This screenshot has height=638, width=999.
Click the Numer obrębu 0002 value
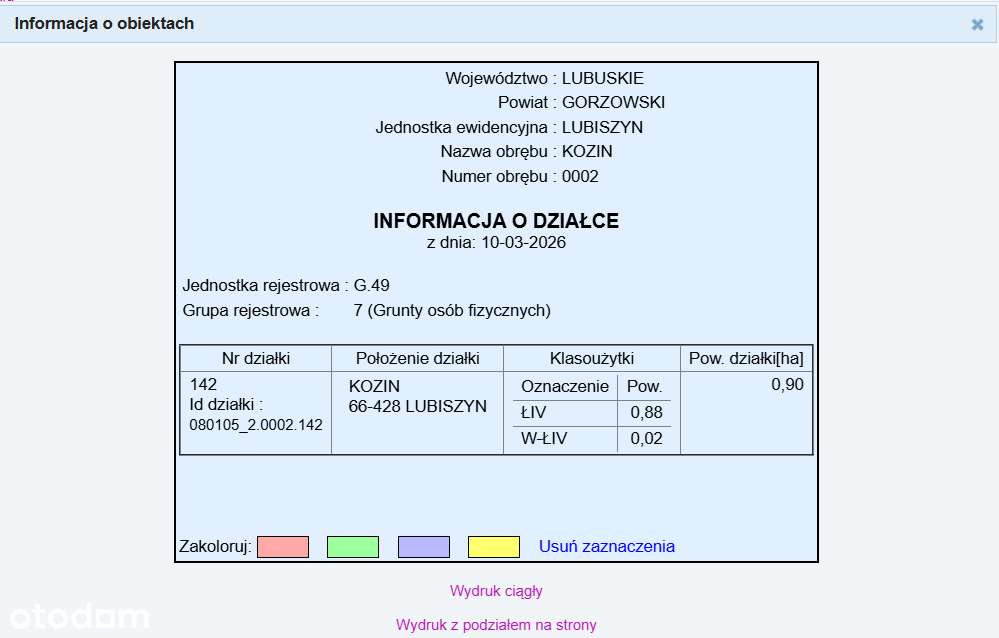[580, 177]
